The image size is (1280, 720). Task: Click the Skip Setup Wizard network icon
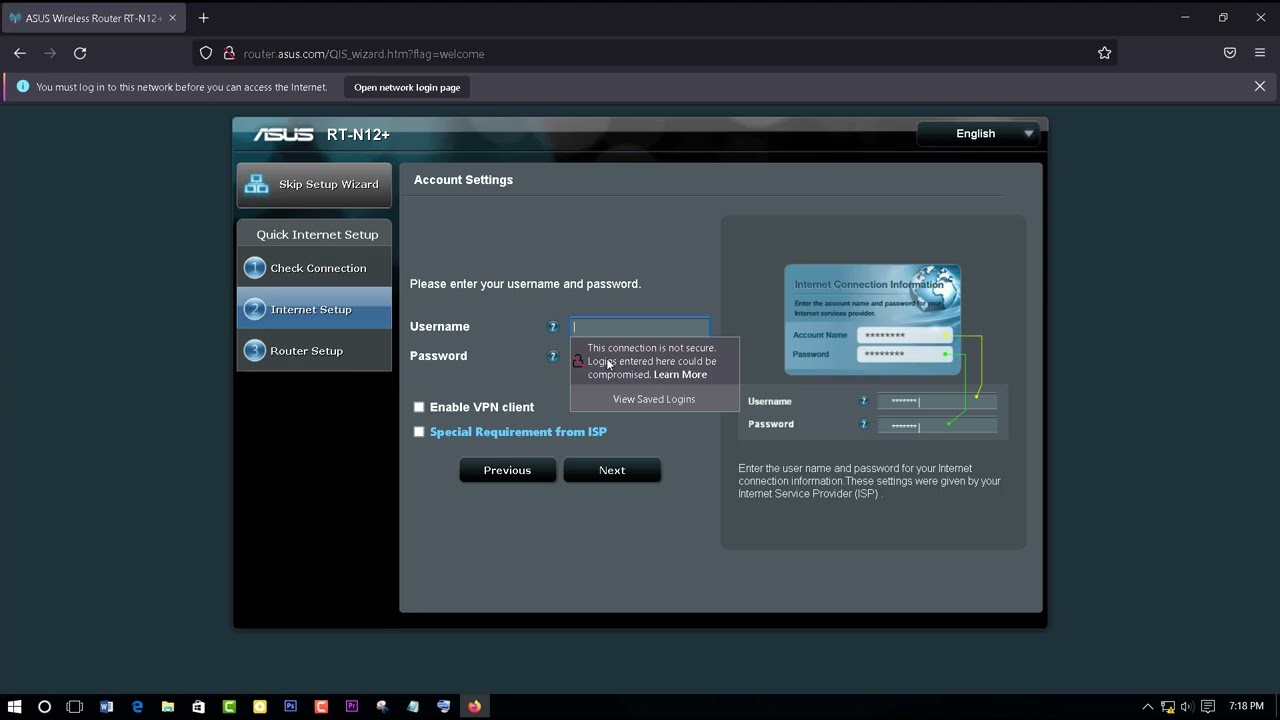point(257,184)
